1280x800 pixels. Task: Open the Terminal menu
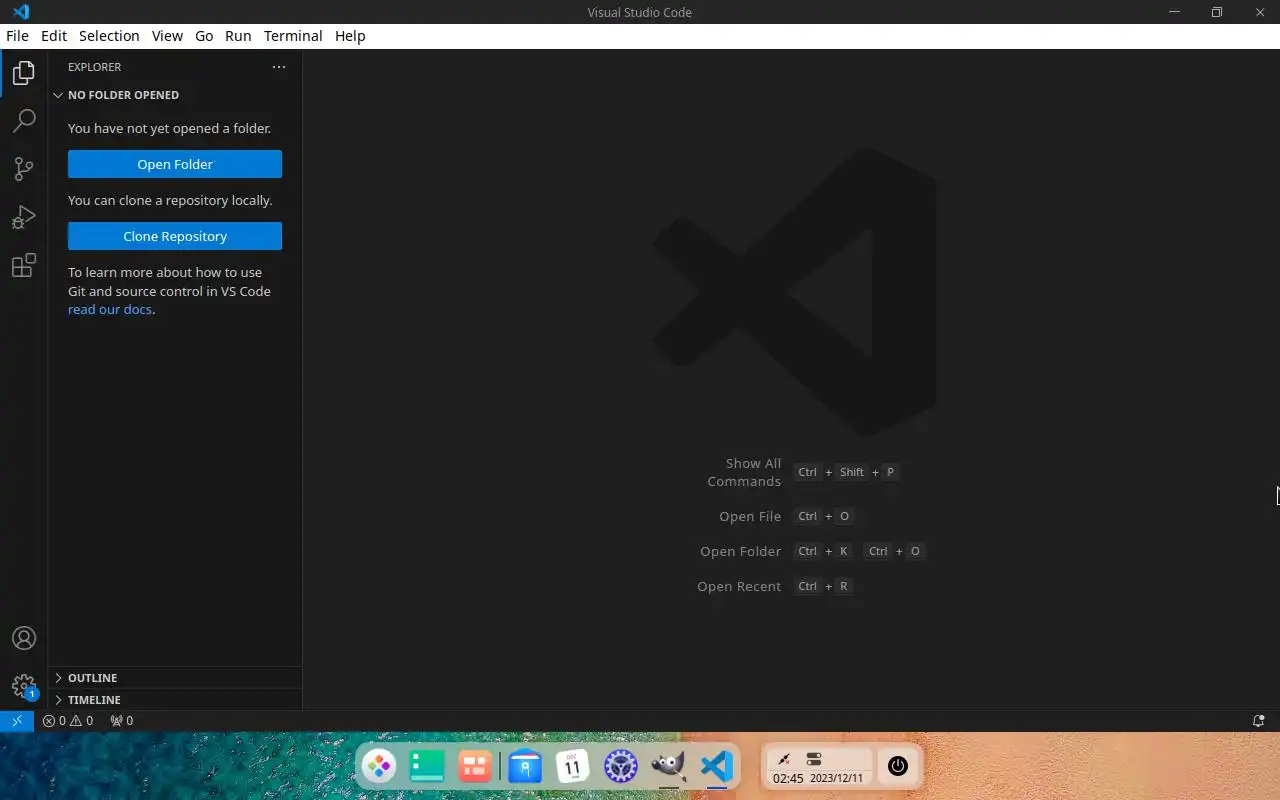pyautogui.click(x=293, y=36)
